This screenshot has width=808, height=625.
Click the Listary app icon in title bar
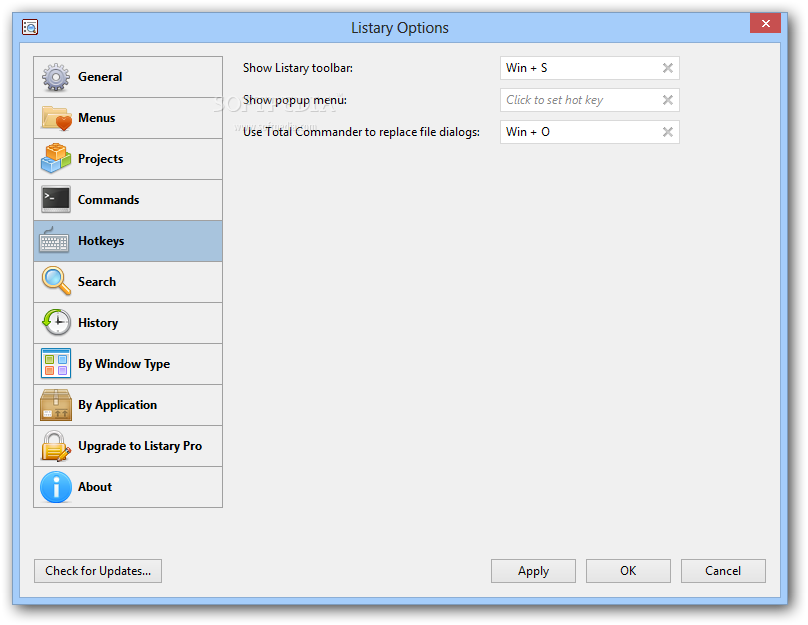point(30,27)
